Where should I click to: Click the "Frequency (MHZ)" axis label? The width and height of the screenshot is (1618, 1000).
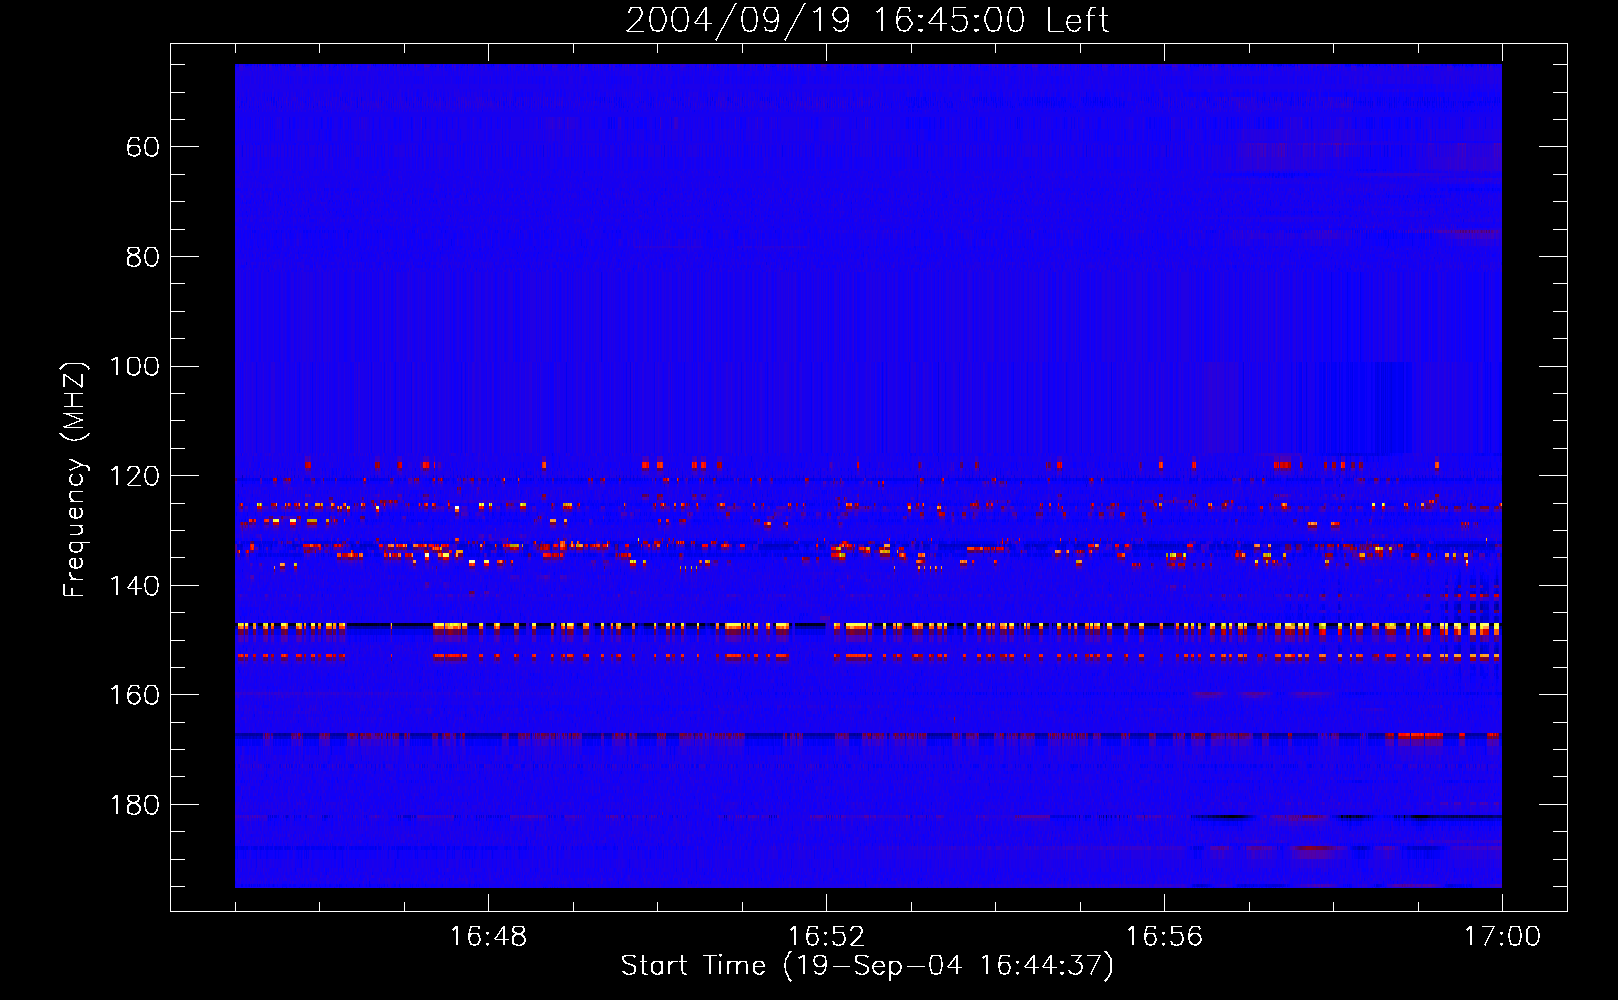(76, 479)
